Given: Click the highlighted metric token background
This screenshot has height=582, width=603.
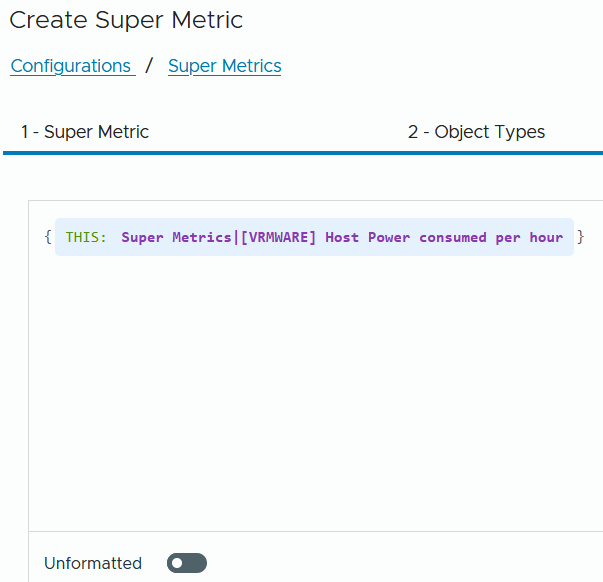Looking at the screenshot, I should 314,237.
